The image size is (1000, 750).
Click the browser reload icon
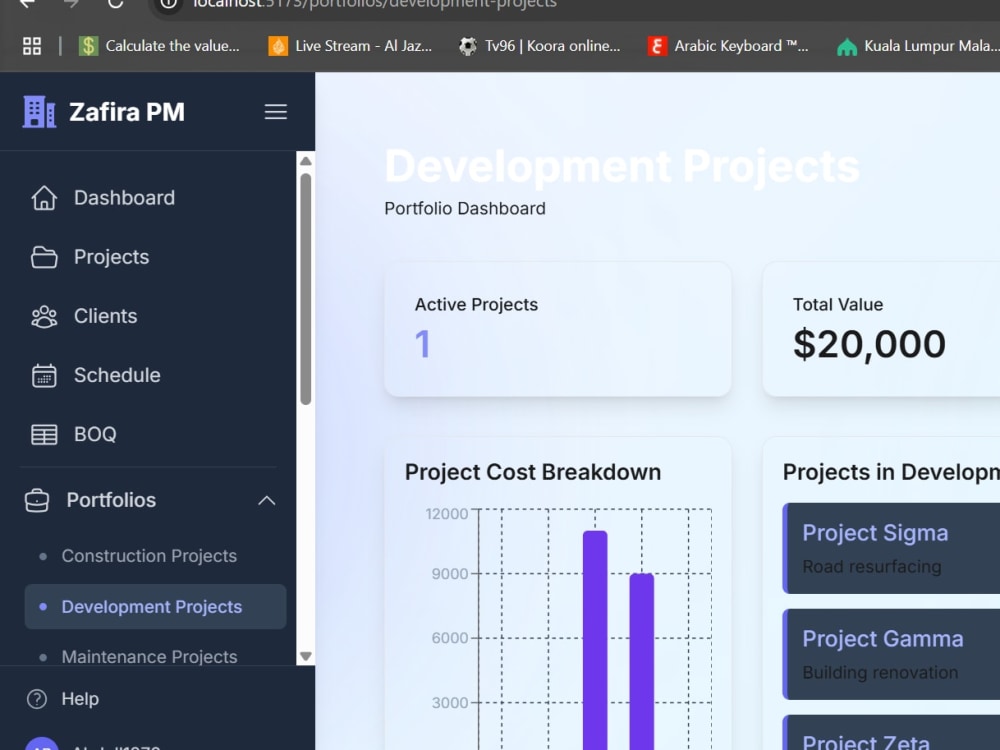(115, 3)
